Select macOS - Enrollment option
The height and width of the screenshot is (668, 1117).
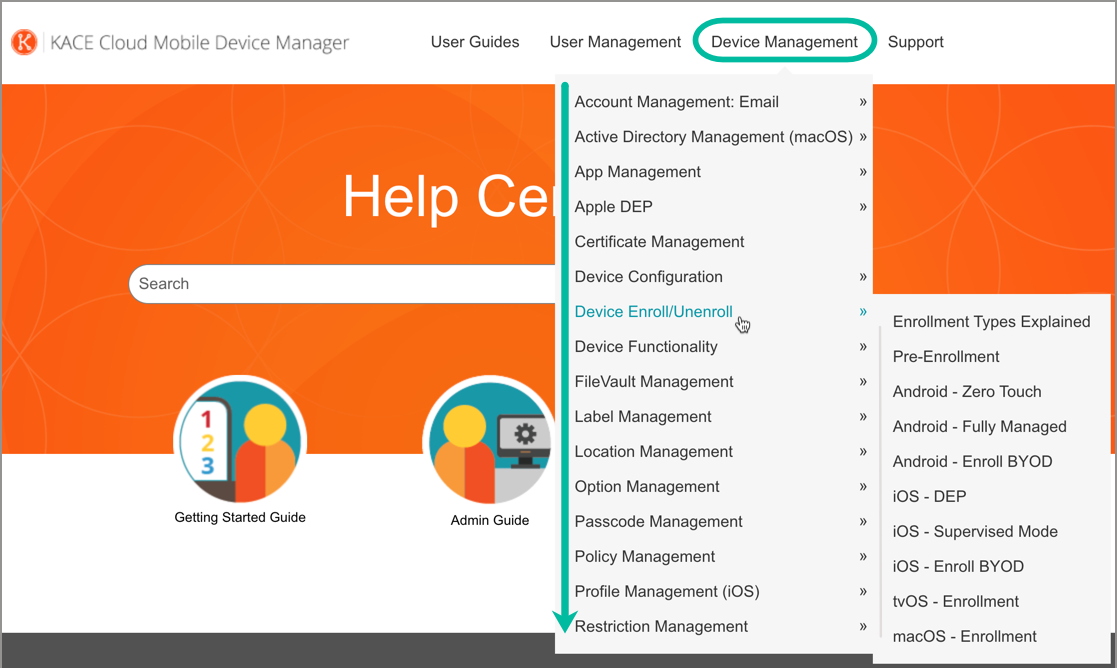964,637
